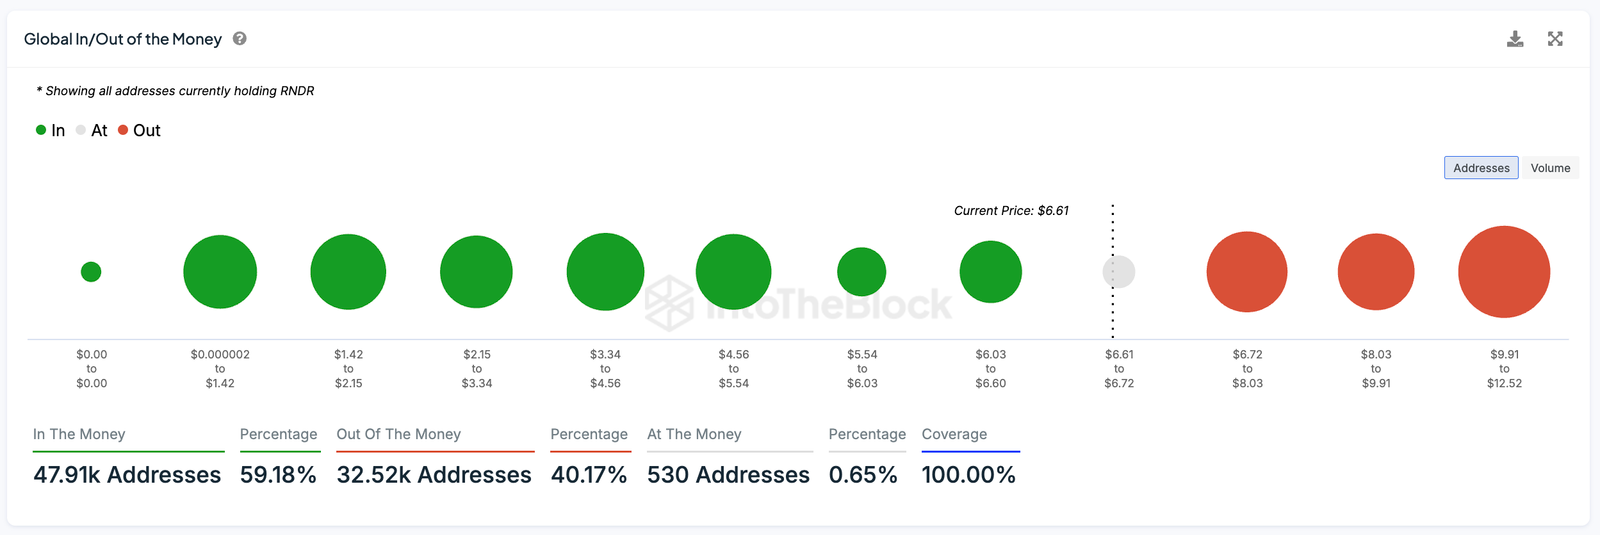Select green bubble for $3.34 to $4.56
Screen dimensions: 1600x535
tap(605, 272)
